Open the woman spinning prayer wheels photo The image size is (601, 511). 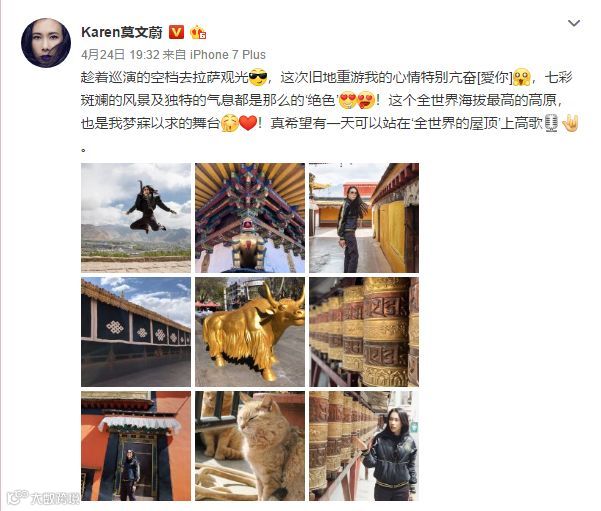(x=364, y=446)
